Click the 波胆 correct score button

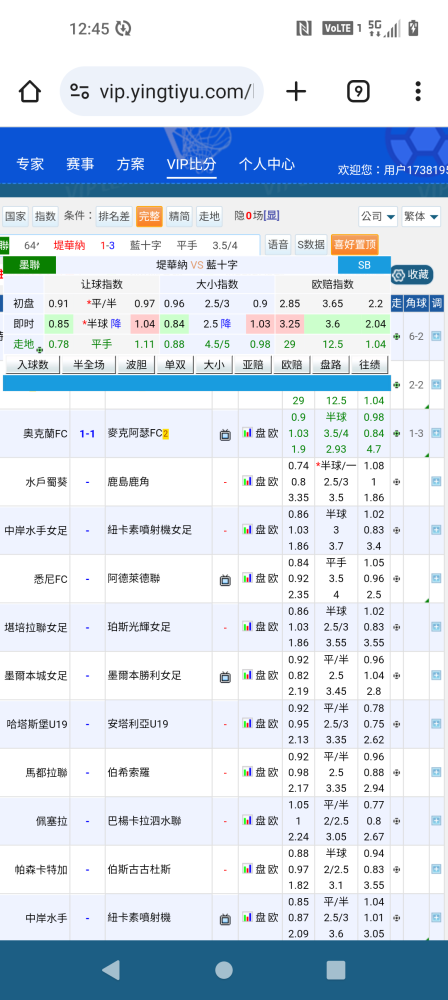[x=137, y=365]
